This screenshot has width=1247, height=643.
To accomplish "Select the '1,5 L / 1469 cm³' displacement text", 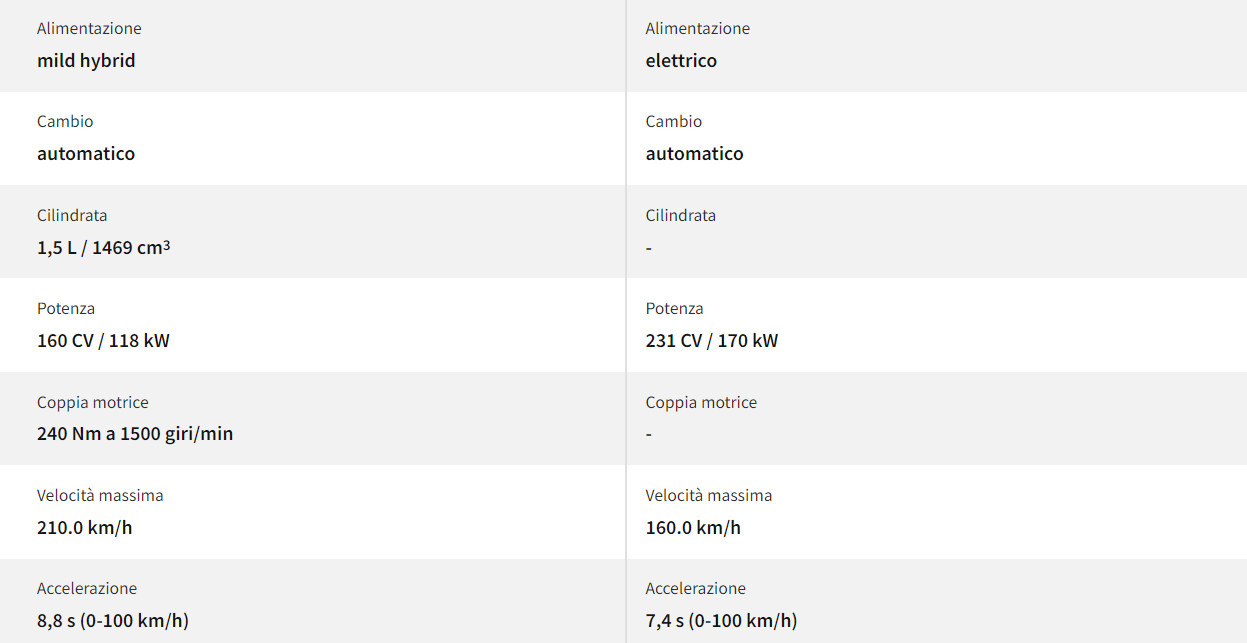I will click(104, 247).
